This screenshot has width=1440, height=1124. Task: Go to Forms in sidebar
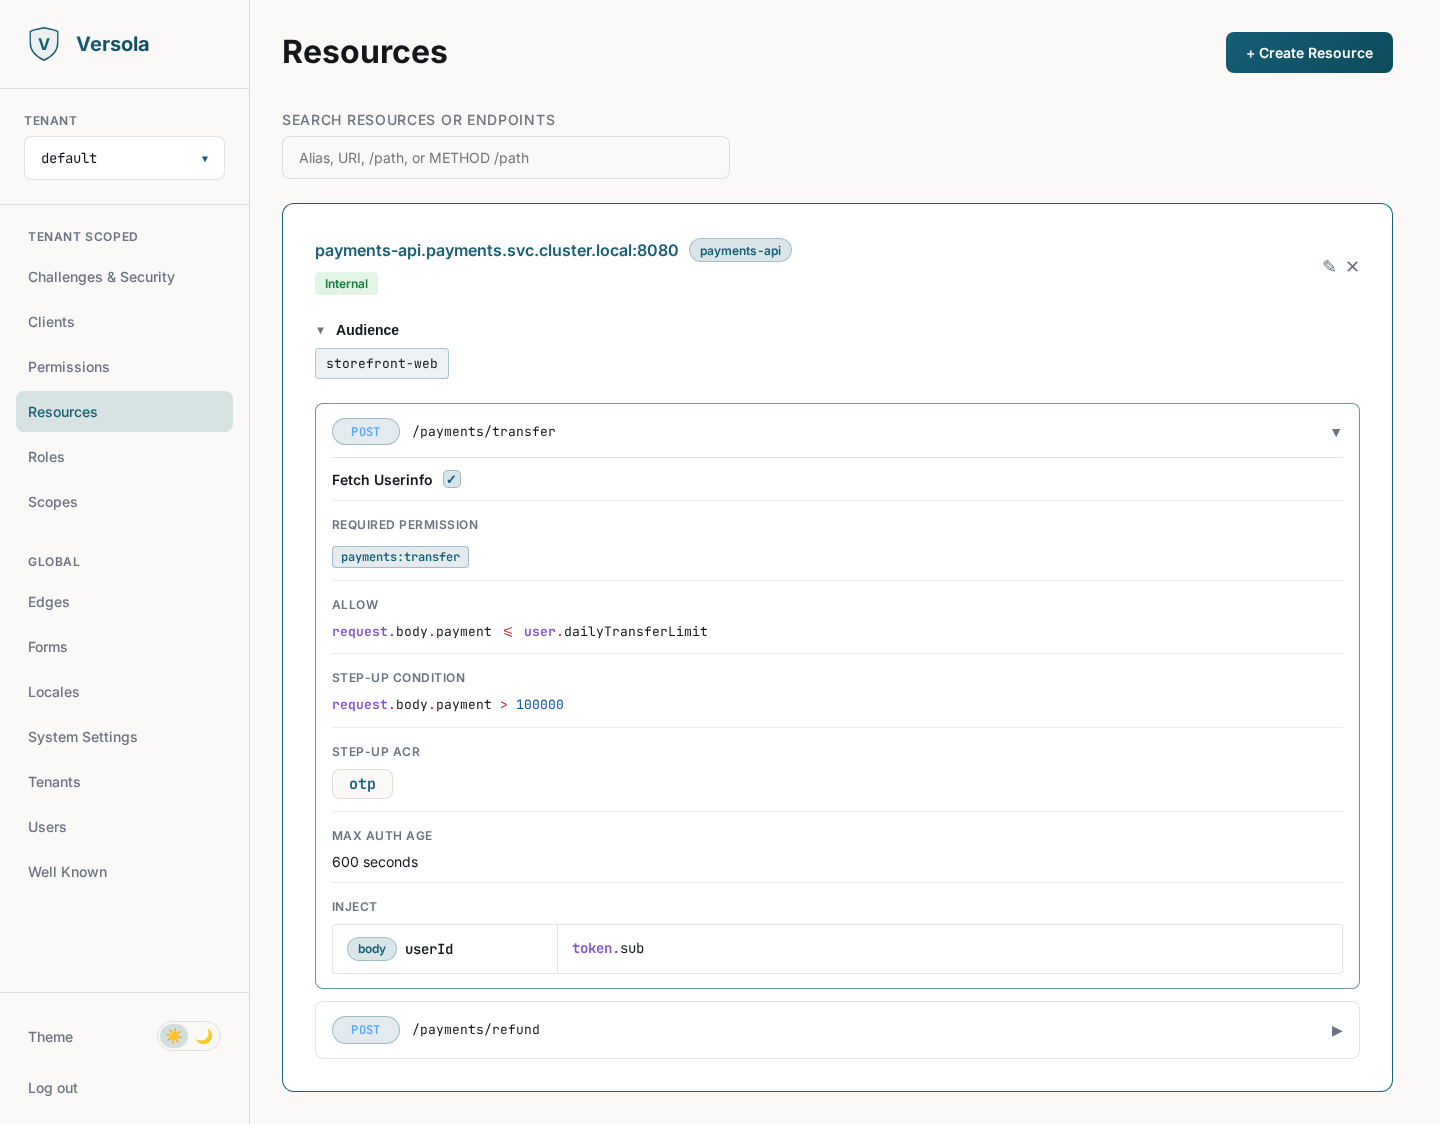pos(124,647)
